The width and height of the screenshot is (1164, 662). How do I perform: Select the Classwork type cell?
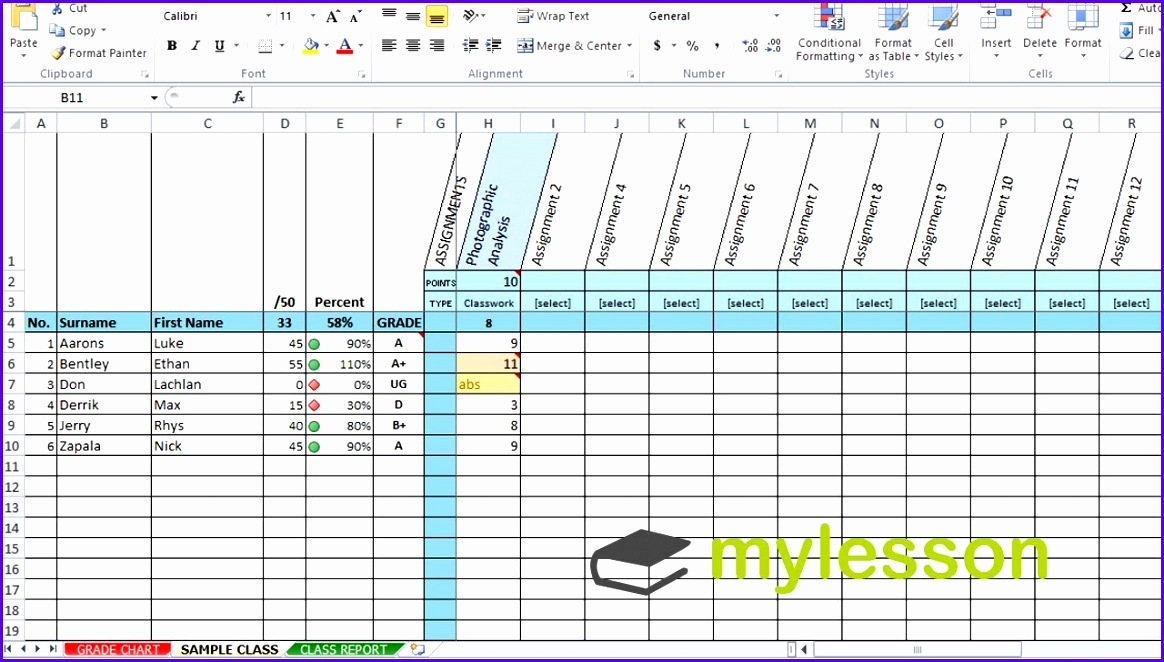pyautogui.click(x=488, y=303)
